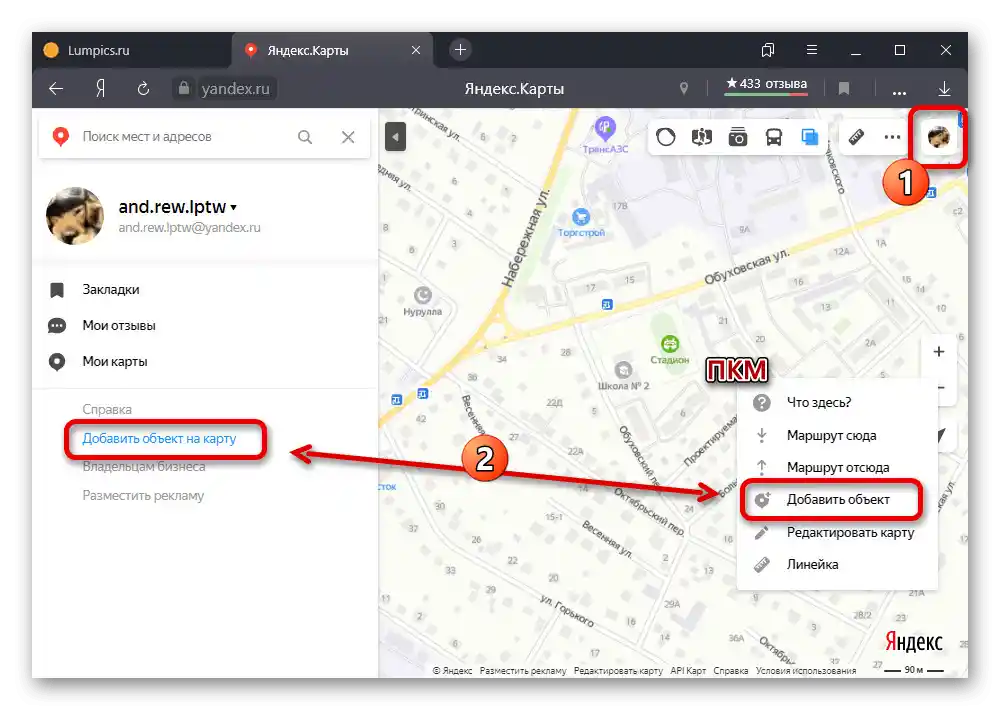Click the Набережная ул. street label

(524, 238)
